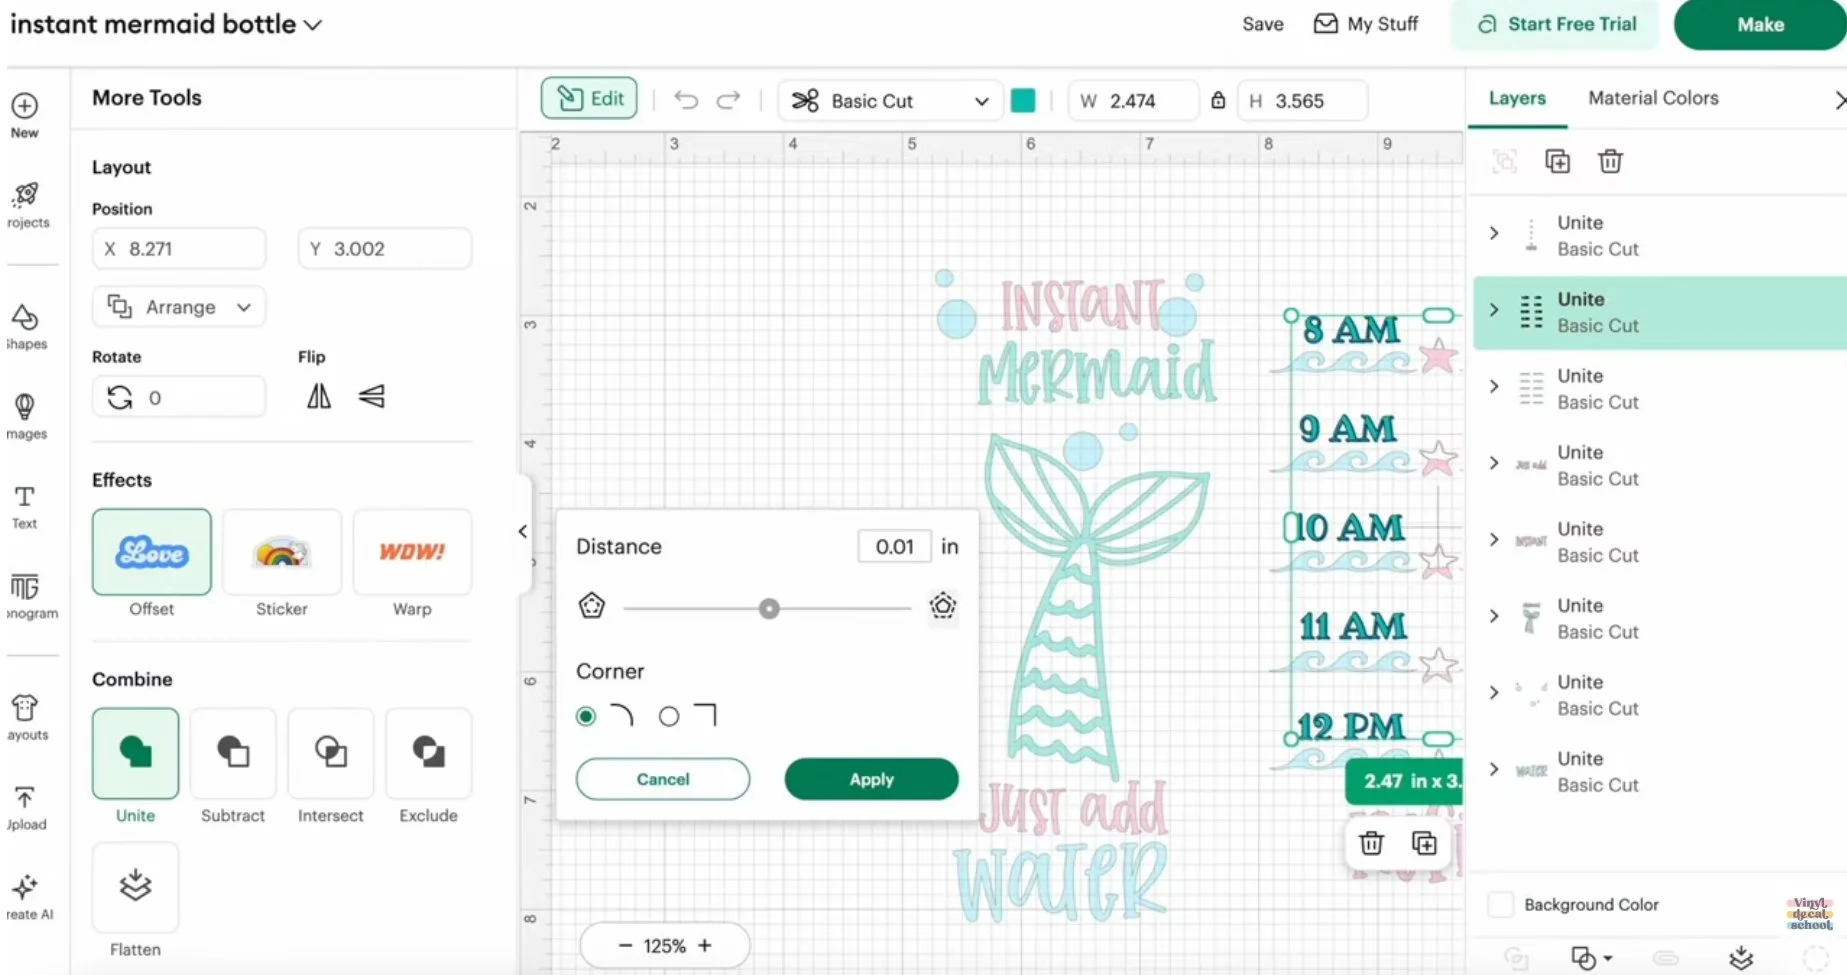Screen dimensions: 1847x975
Task: Click the minimum offset distance icon
Action: 592,606
